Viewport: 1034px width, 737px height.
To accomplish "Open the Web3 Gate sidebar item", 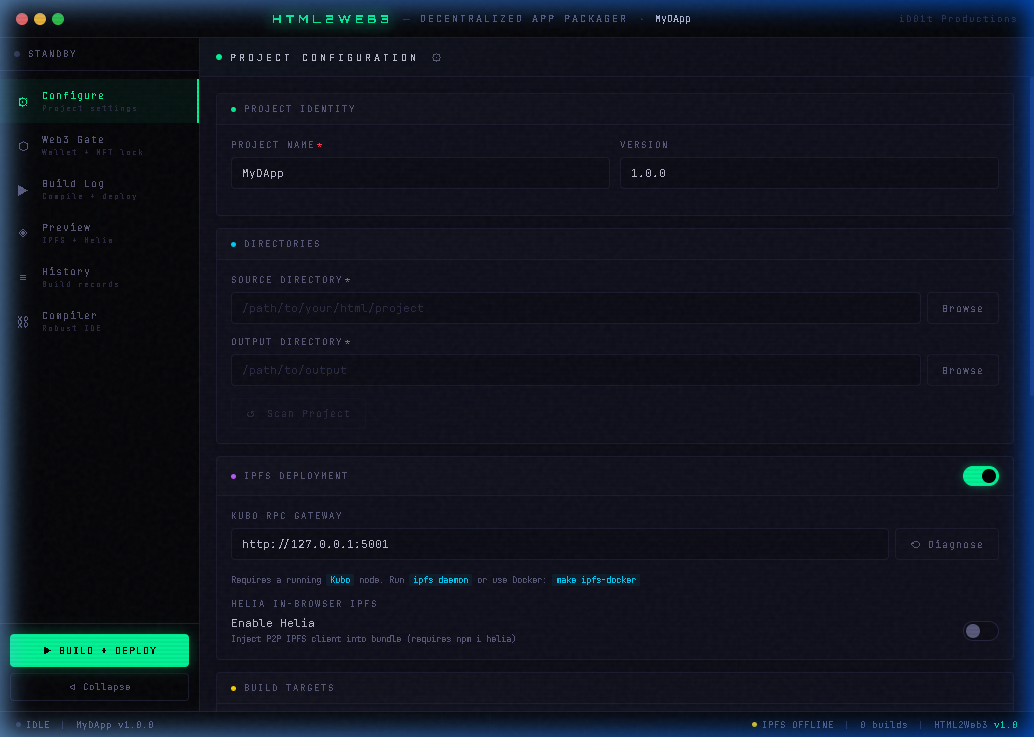I will point(99,146).
